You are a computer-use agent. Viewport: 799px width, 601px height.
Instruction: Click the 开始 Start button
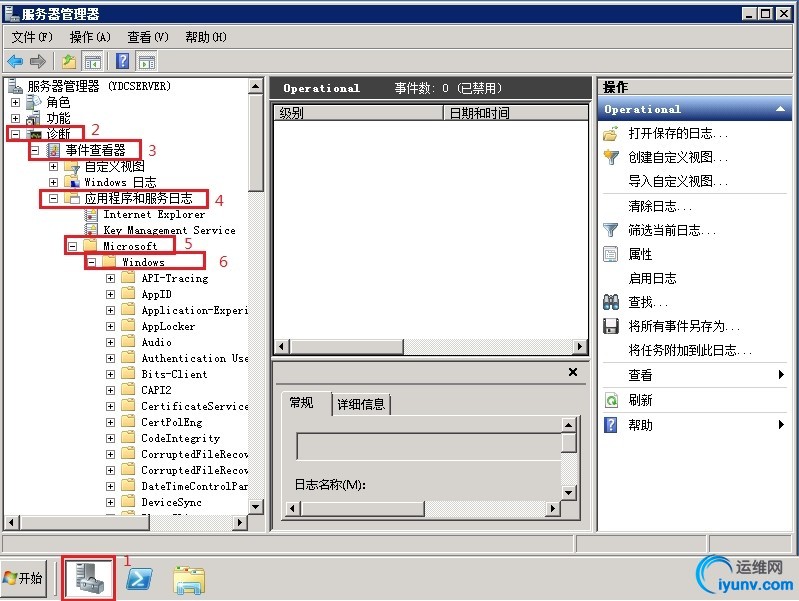pyautogui.click(x=23, y=578)
